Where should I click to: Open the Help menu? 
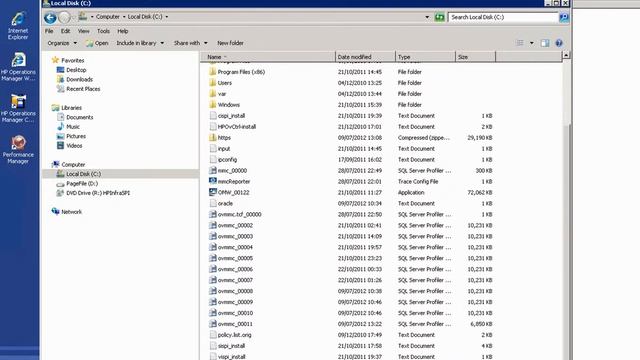coord(123,31)
